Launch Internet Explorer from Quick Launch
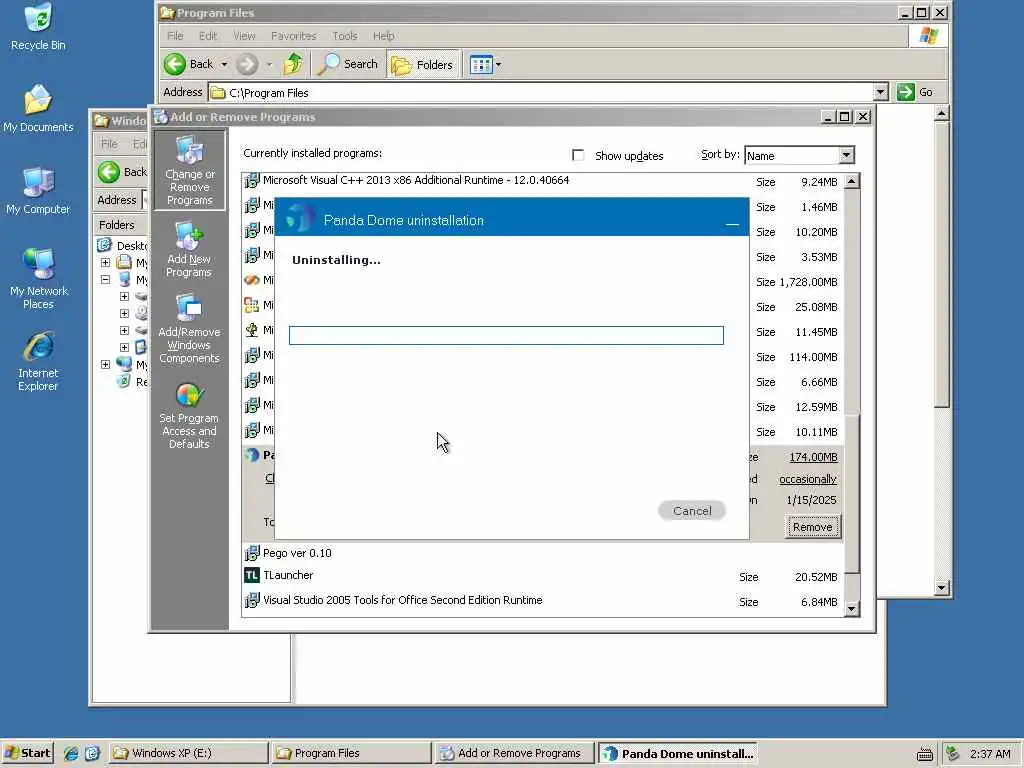Viewport: 1024px width, 768px height. [x=71, y=753]
